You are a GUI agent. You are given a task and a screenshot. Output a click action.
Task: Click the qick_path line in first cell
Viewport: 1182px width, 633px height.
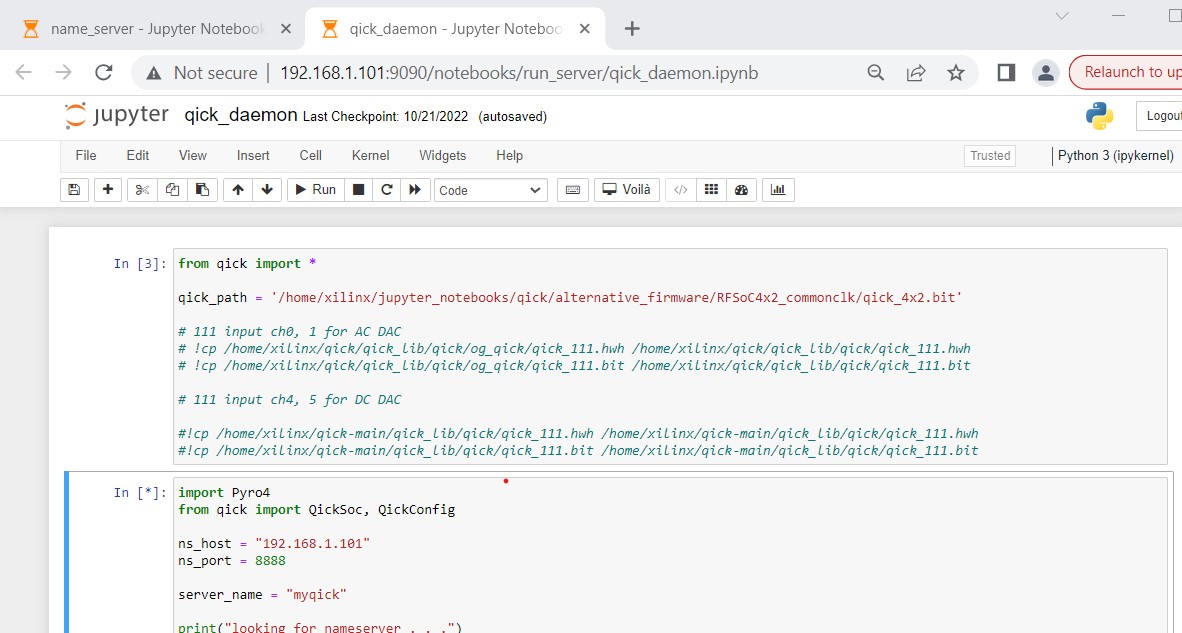click(570, 298)
